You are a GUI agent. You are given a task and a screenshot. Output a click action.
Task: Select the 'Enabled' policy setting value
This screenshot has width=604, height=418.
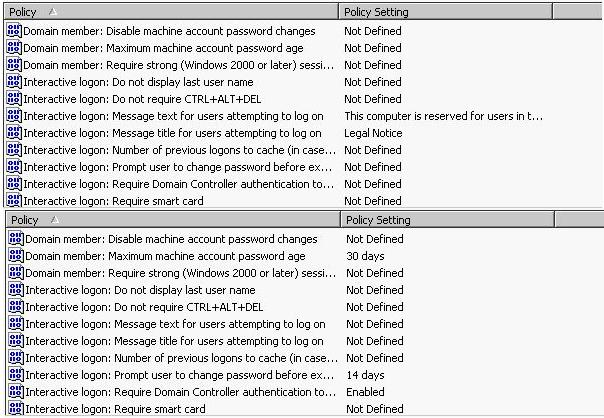click(x=365, y=392)
